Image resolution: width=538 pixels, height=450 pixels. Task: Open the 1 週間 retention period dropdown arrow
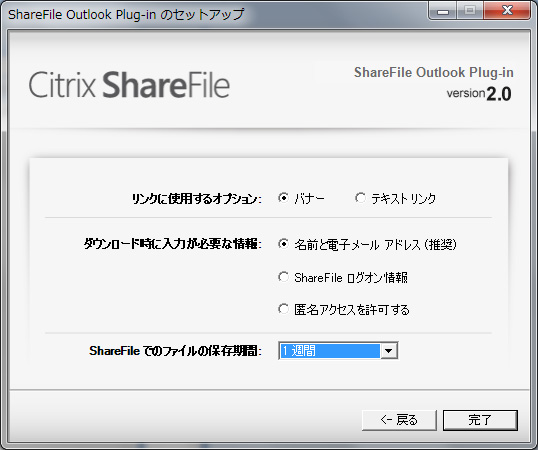(x=388, y=351)
